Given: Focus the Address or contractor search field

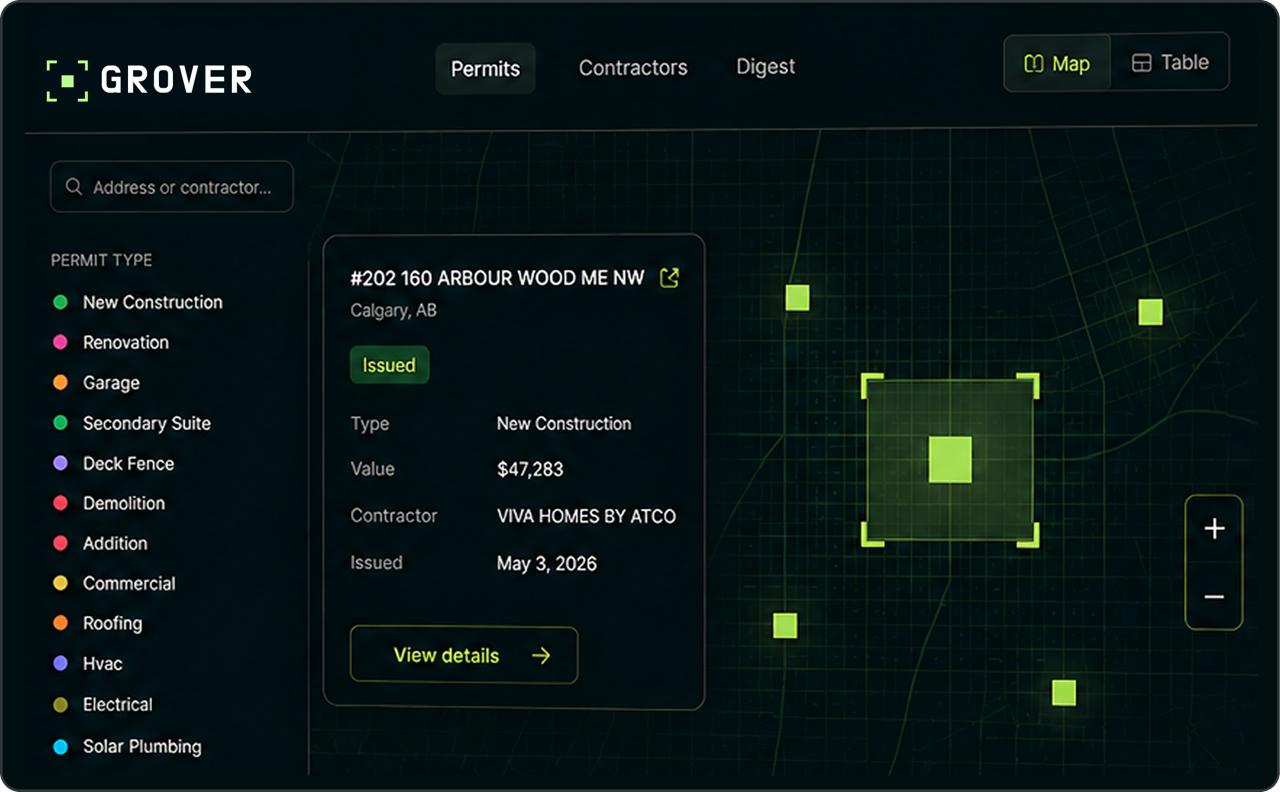Looking at the screenshot, I should pos(172,187).
